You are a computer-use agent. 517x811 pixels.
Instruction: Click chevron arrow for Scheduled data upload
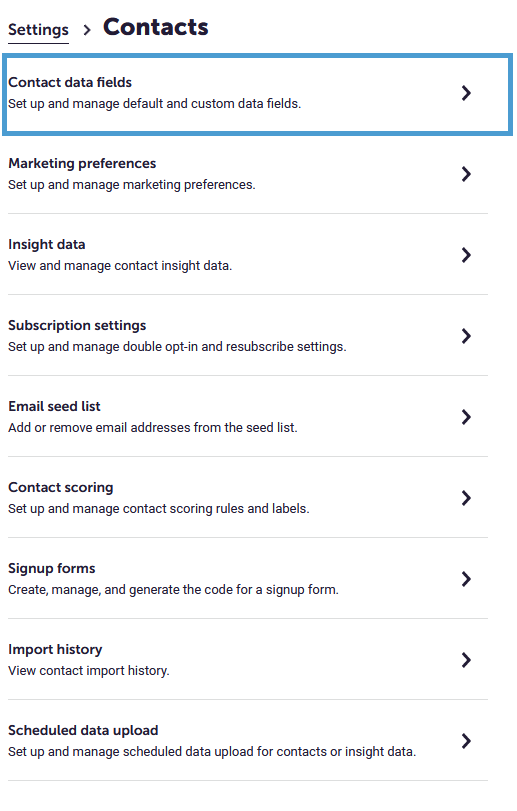coord(466,741)
